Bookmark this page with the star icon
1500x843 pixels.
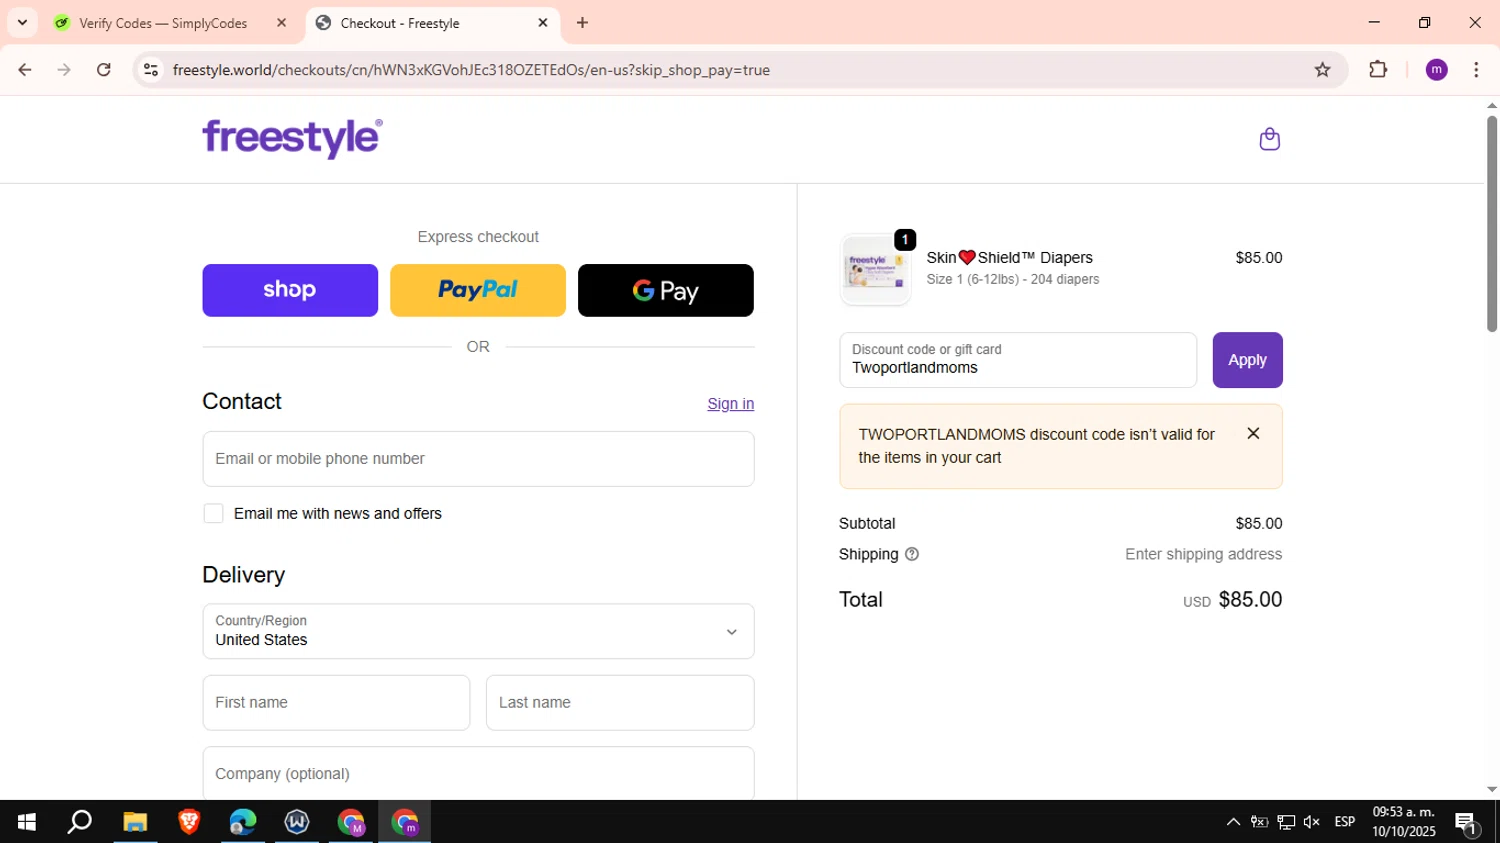point(1322,70)
